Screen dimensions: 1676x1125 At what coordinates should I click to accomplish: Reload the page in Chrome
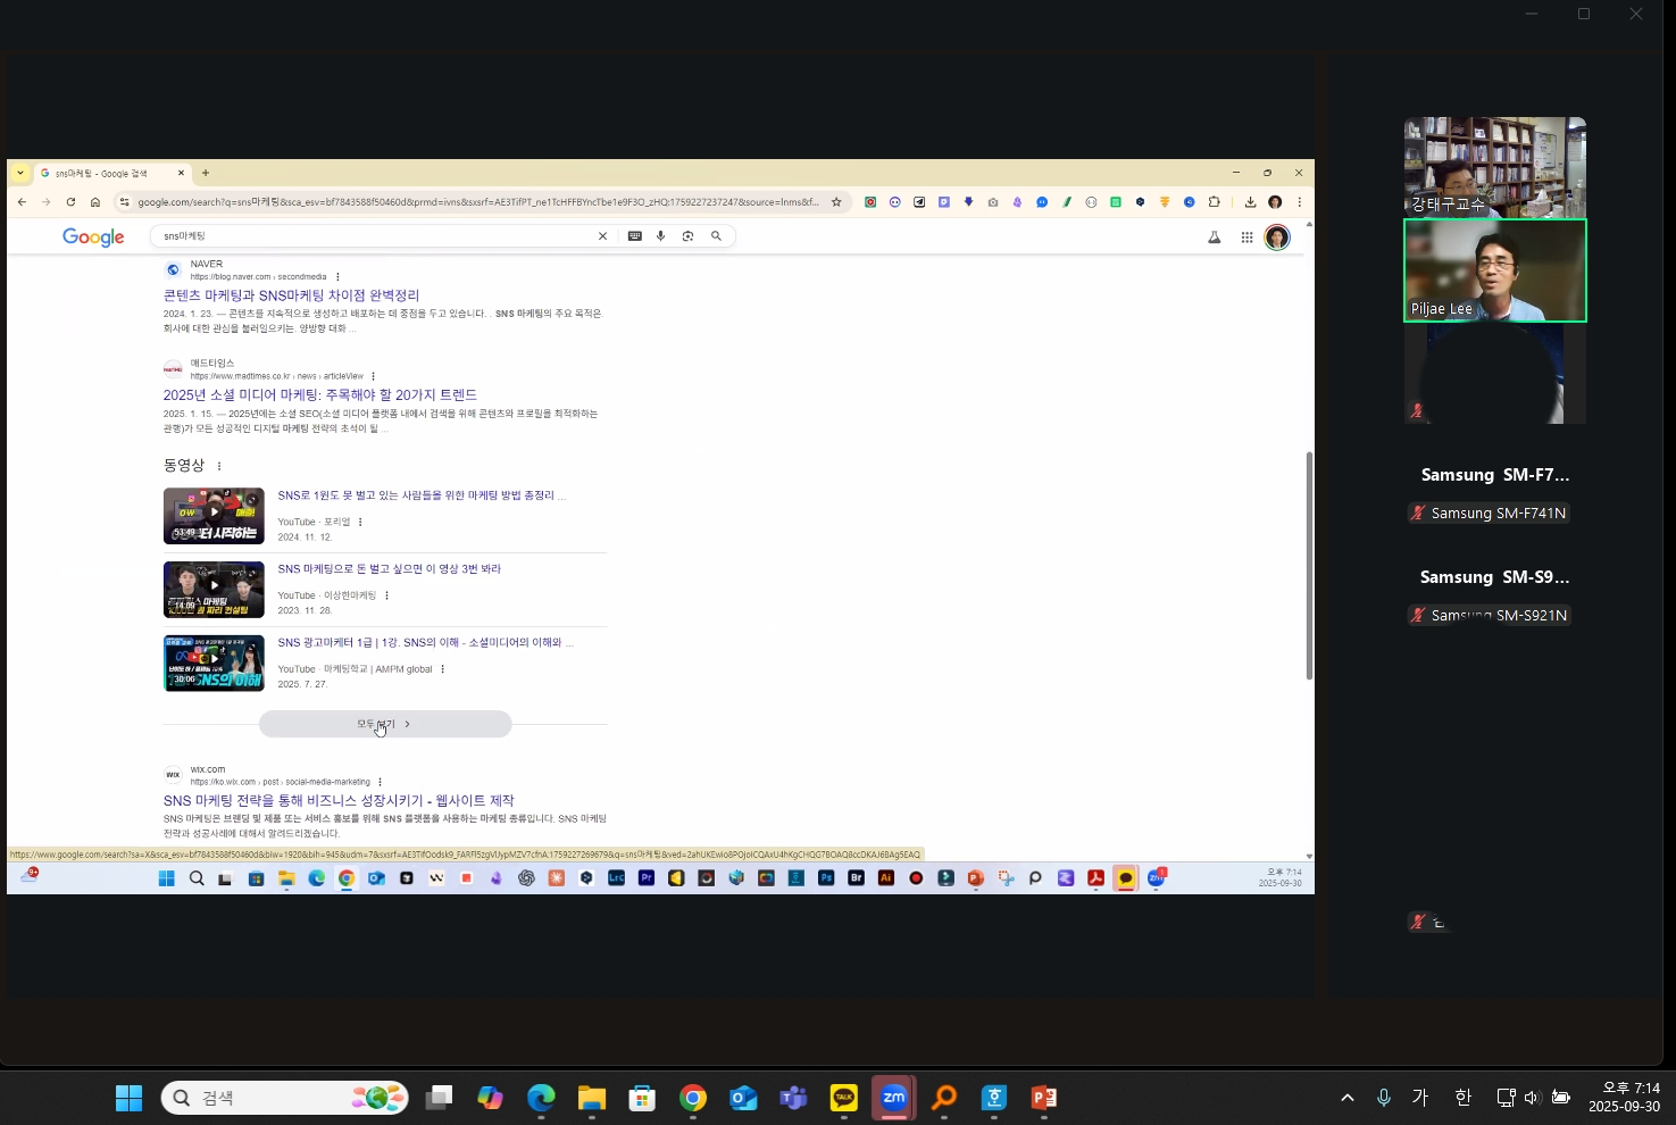click(71, 202)
